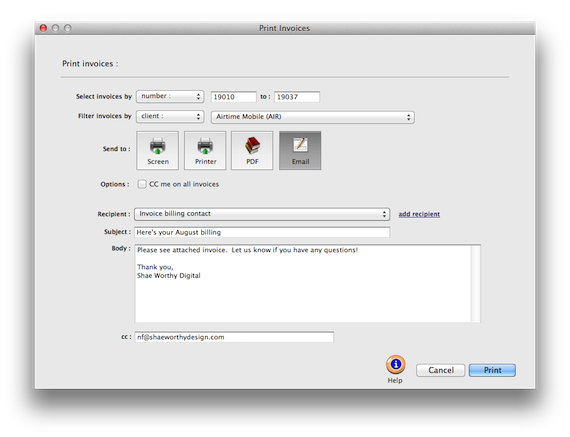The height and width of the screenshot is (437, 570).
Task: Close the Print Invoices window
Action: tap(43, 28)
